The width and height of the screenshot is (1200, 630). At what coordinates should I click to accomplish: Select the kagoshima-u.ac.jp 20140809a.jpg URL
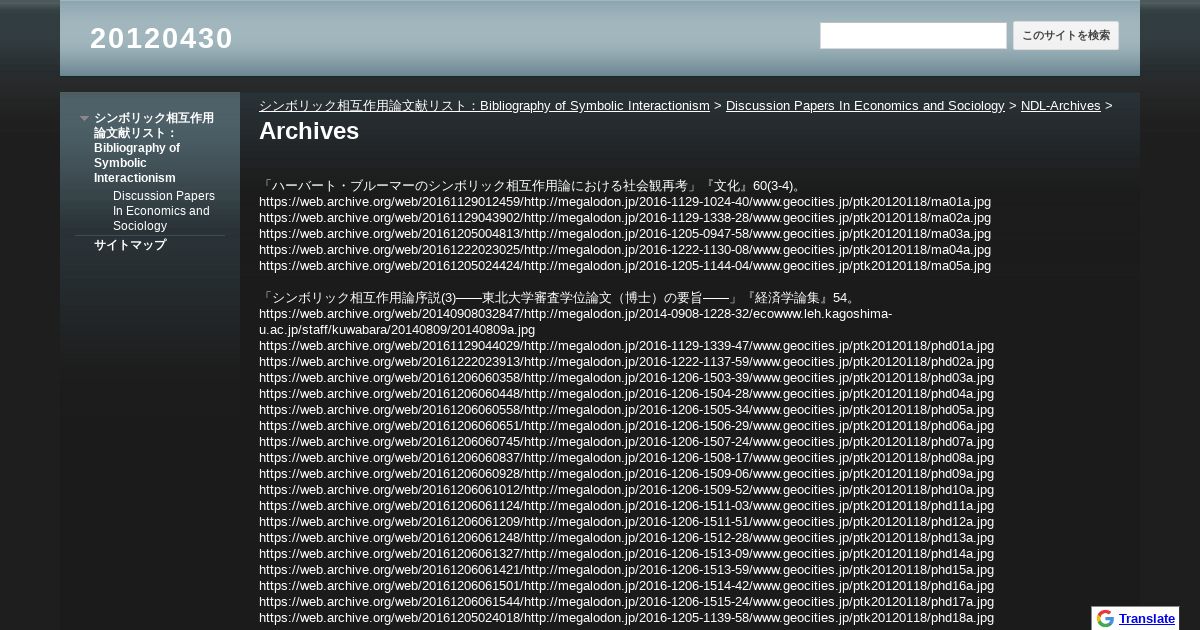pos(576,322)
